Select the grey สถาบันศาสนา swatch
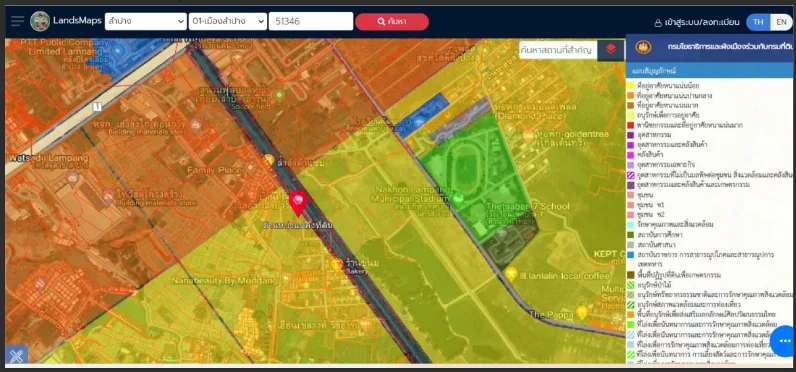796x372 pixels. click(x=630, y=245)
